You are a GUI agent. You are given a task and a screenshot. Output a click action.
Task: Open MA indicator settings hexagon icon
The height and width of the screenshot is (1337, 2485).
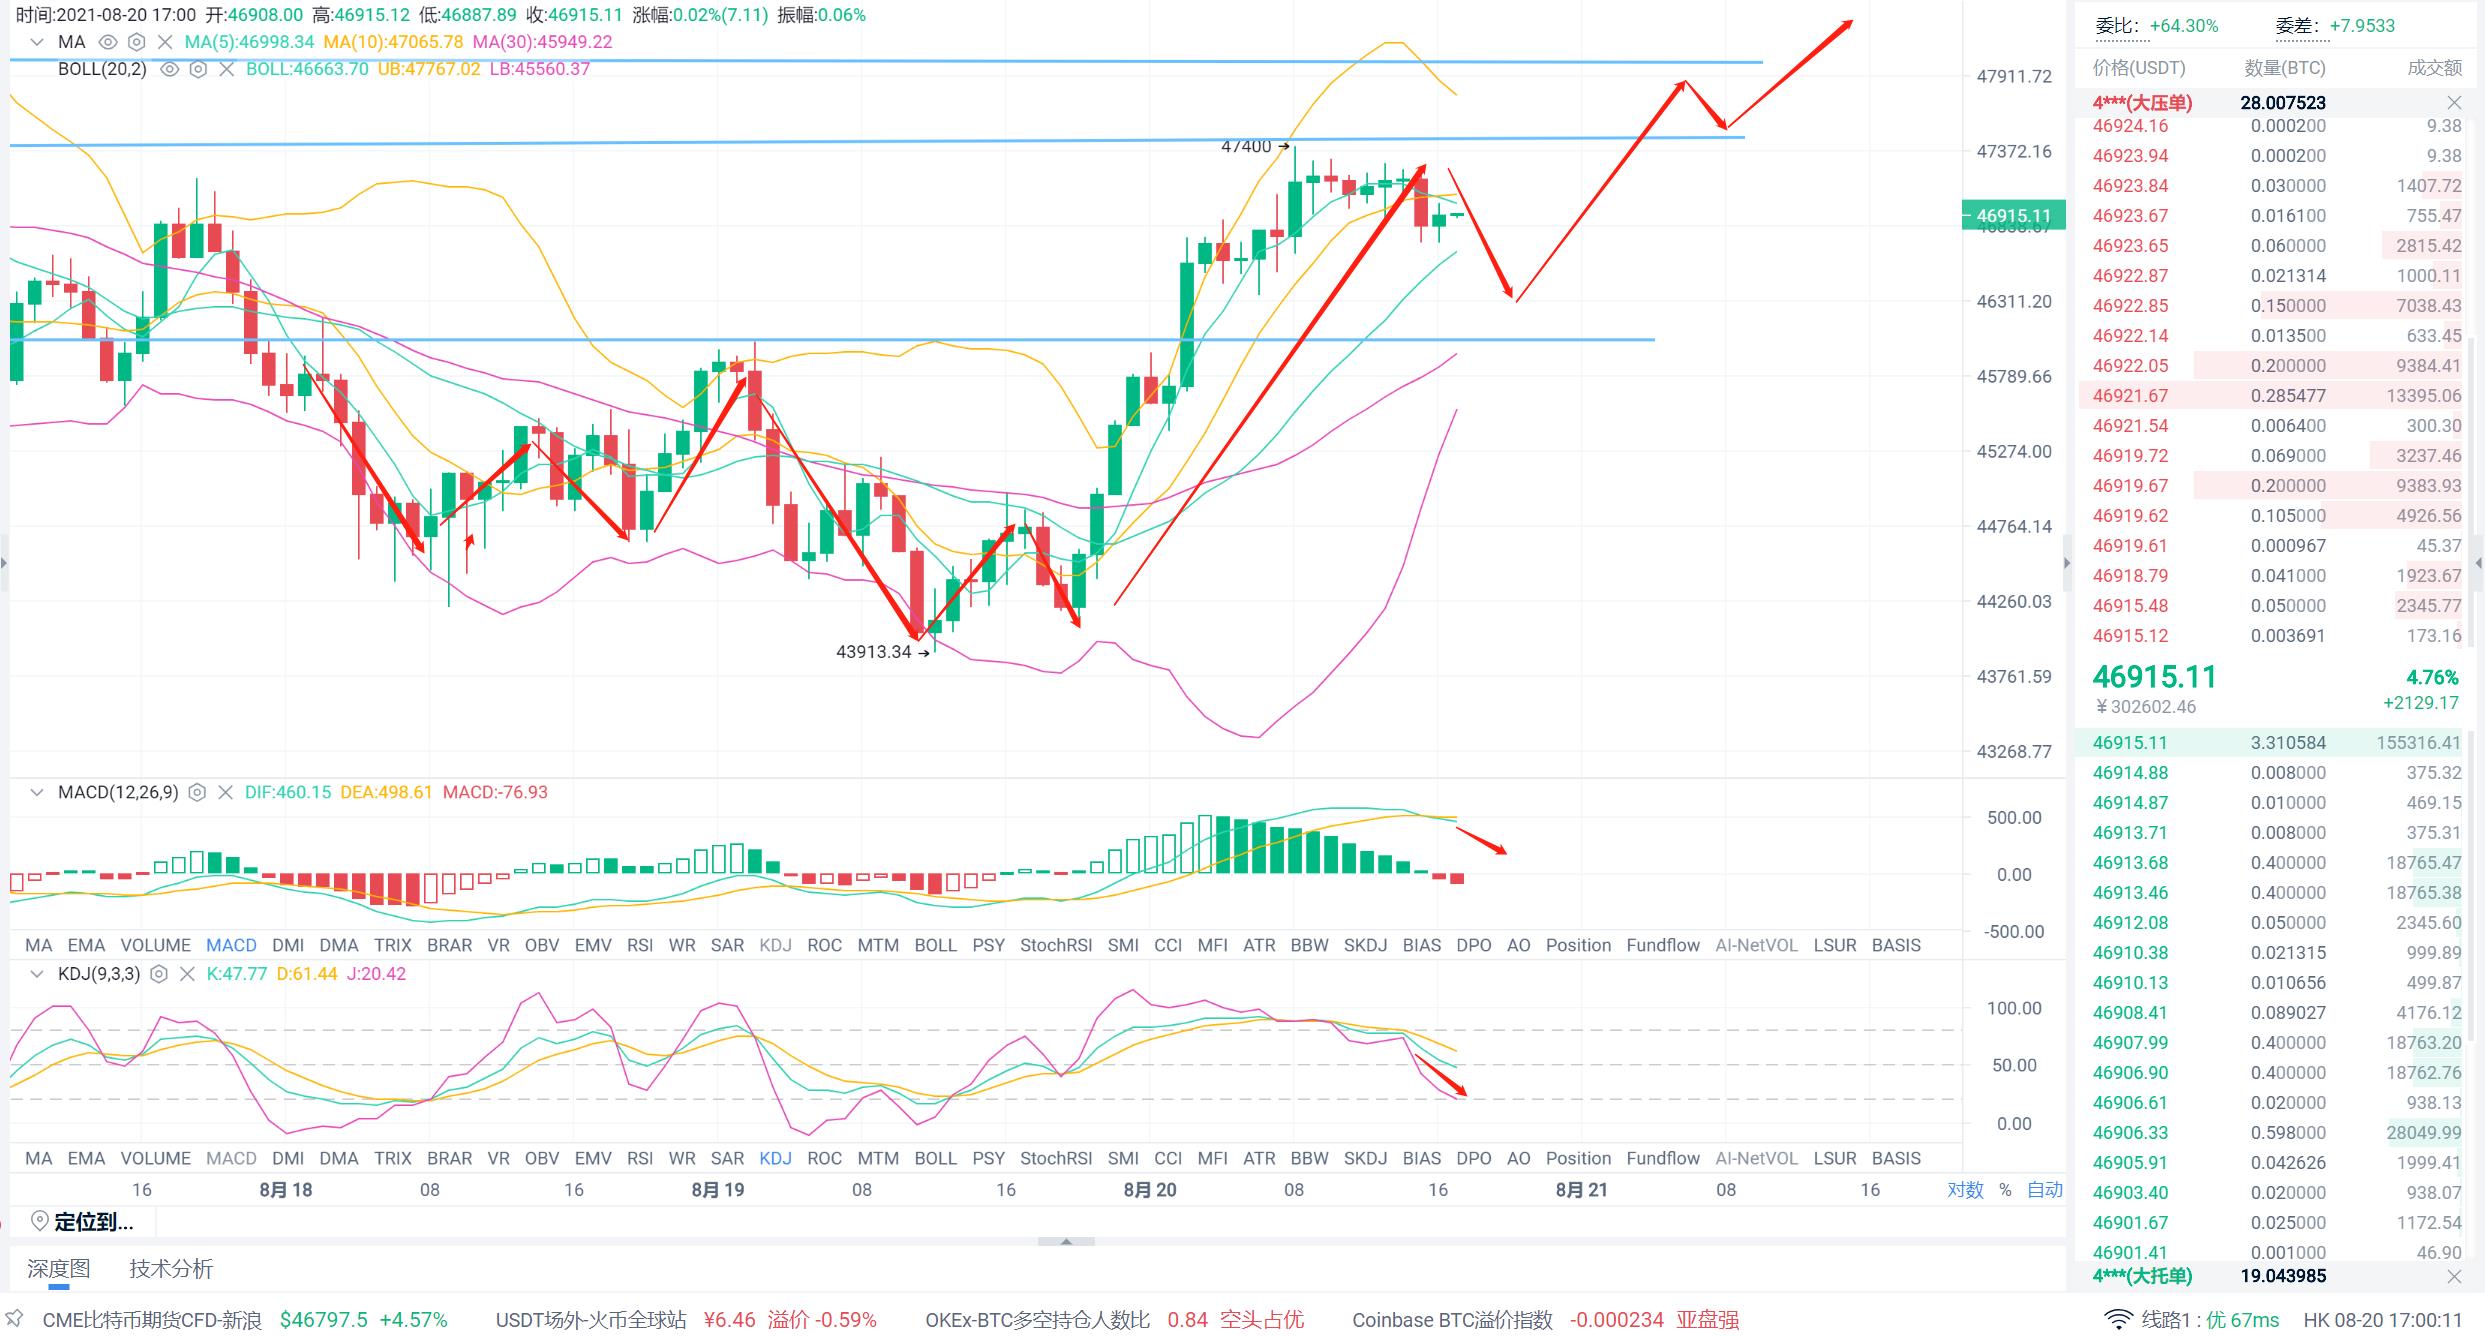137,42
